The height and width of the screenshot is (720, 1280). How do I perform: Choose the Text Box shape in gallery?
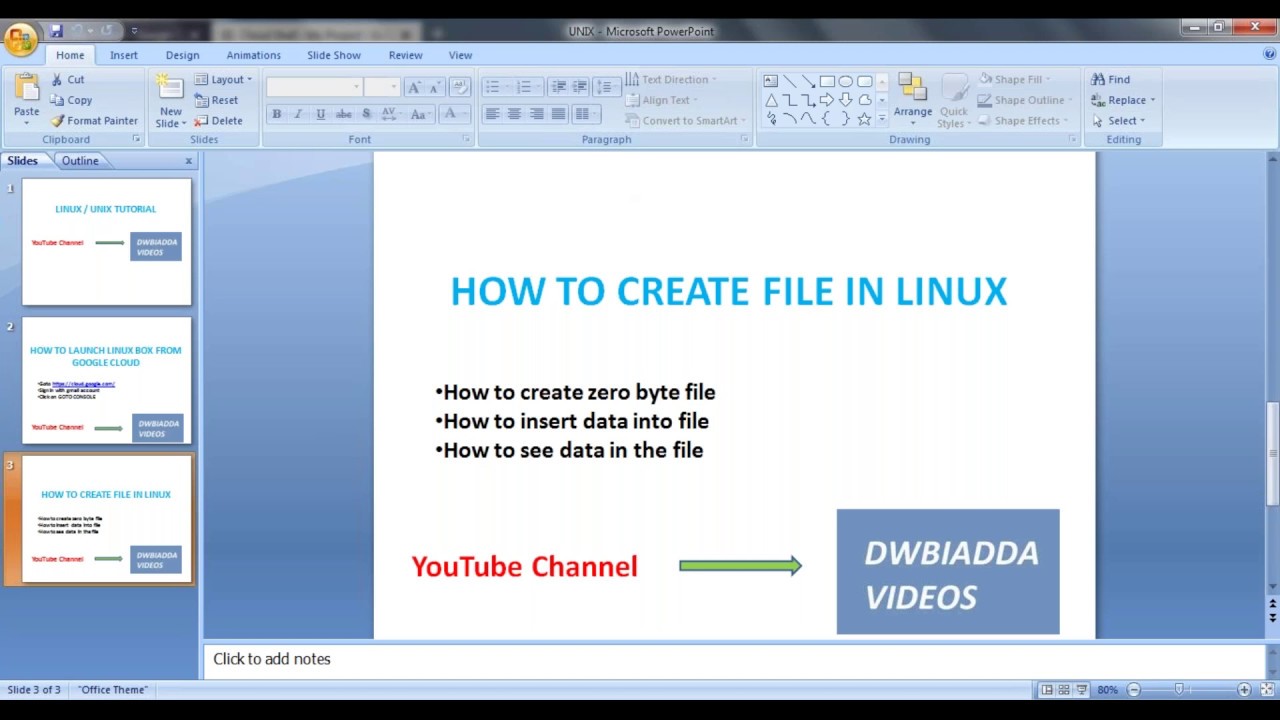(770, 81)
